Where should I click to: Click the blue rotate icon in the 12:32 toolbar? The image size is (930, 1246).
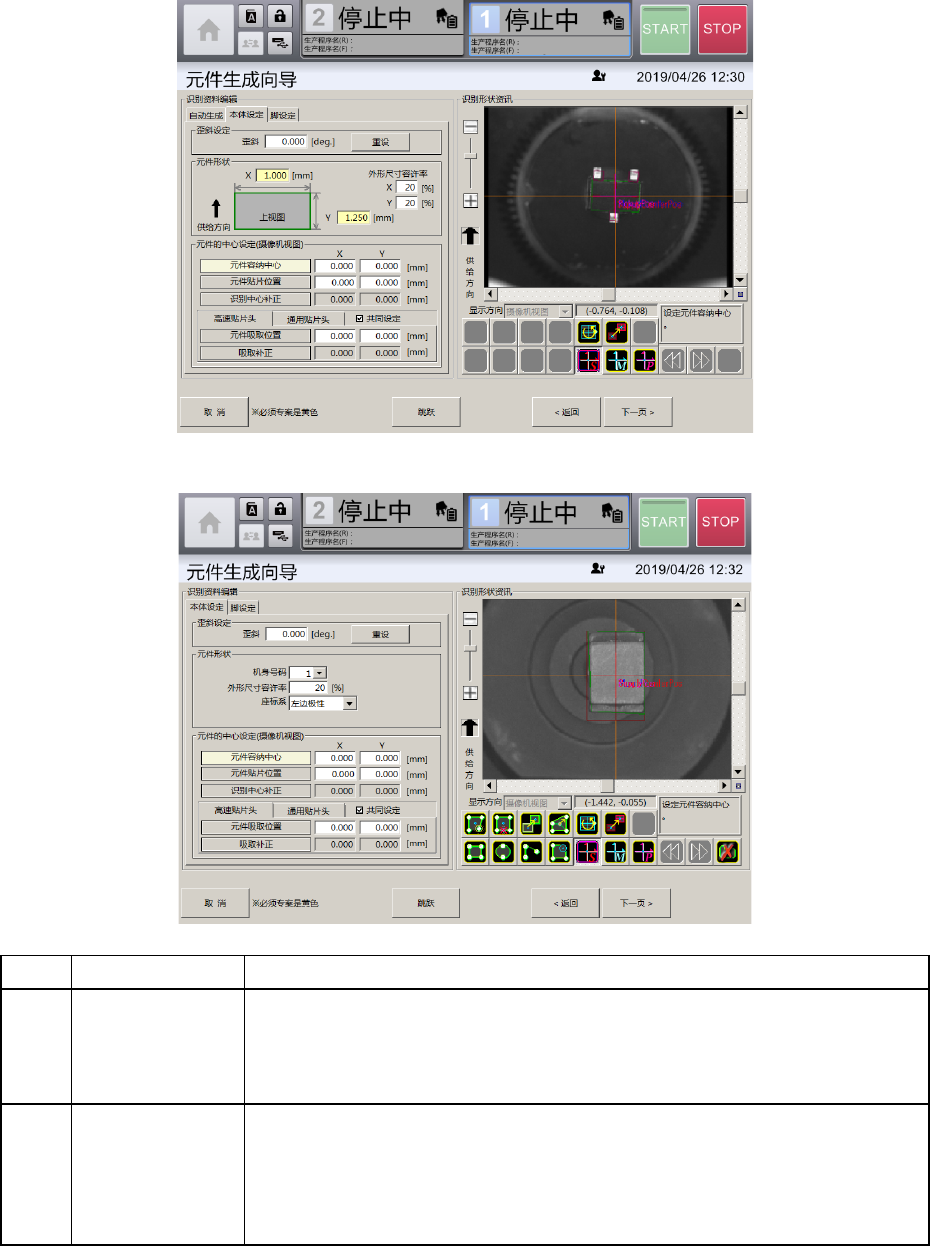[x=589, y=824]
